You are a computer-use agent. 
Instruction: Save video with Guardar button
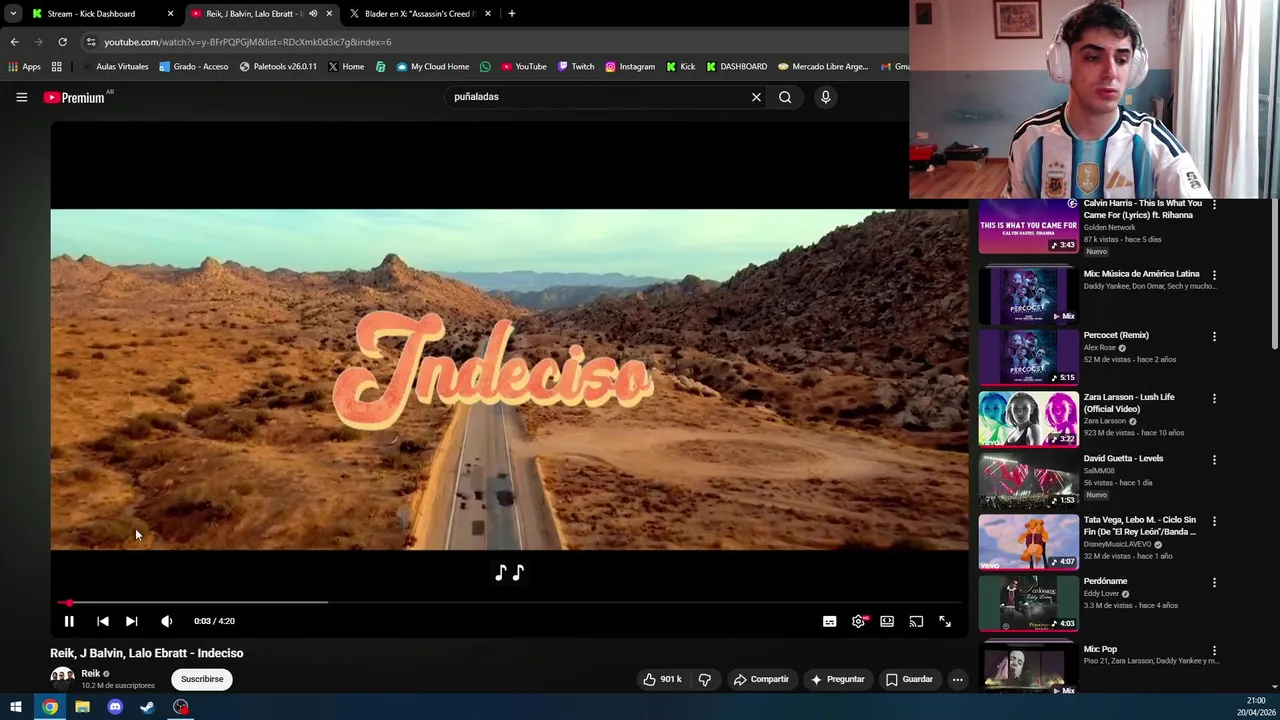[x=909, y=680]
